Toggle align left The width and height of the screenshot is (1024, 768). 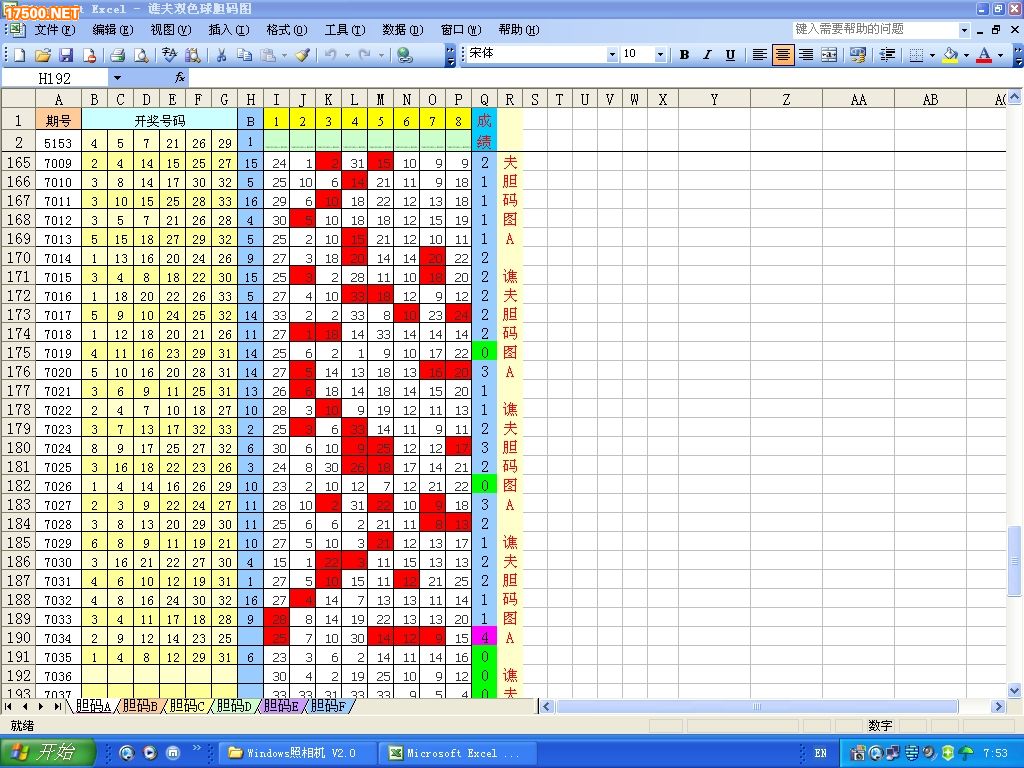click(759, 56)
